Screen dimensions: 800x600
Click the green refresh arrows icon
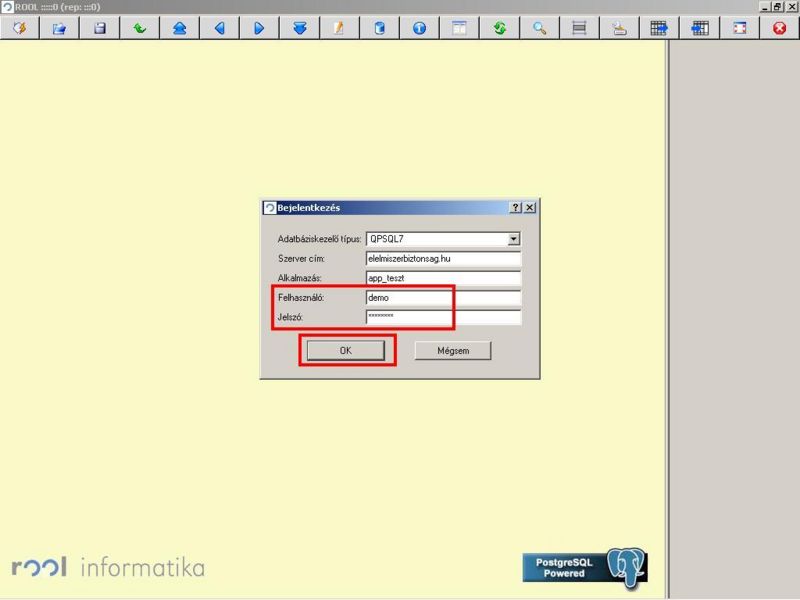pyautogui.click(x=499, y=29)
